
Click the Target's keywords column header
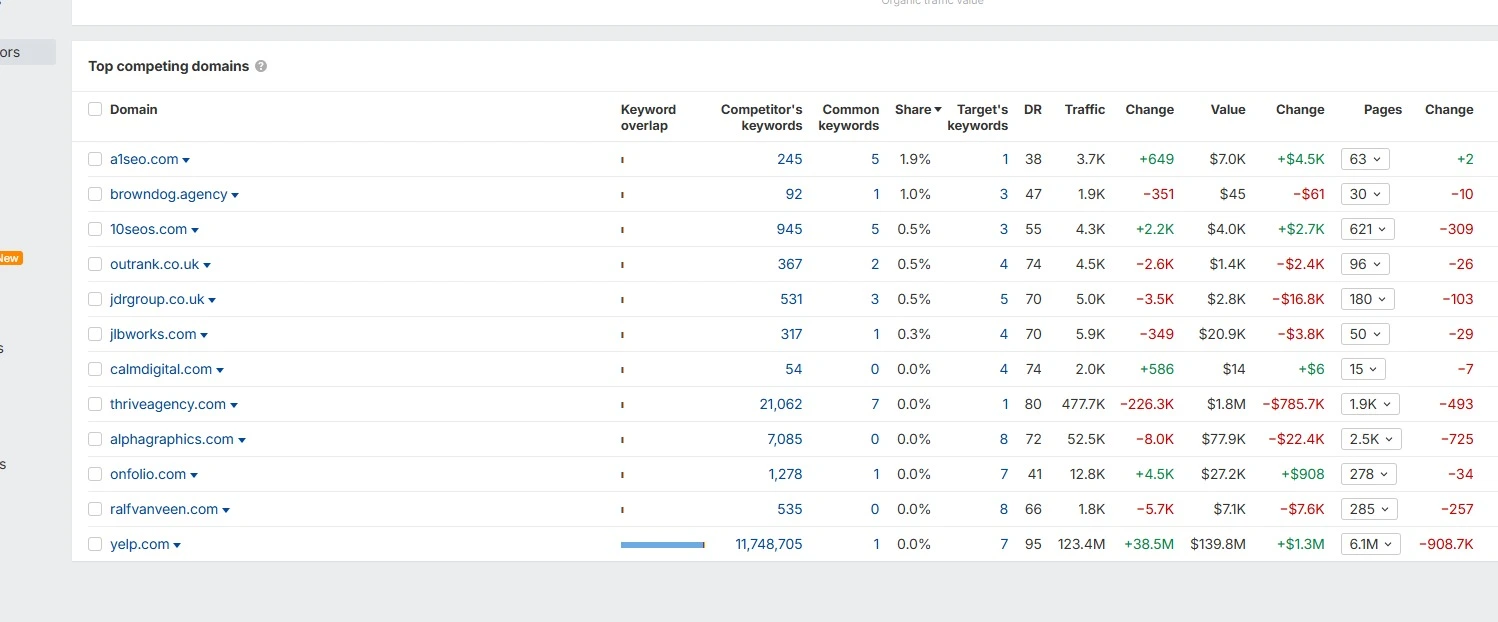click(x=978, y=117)
